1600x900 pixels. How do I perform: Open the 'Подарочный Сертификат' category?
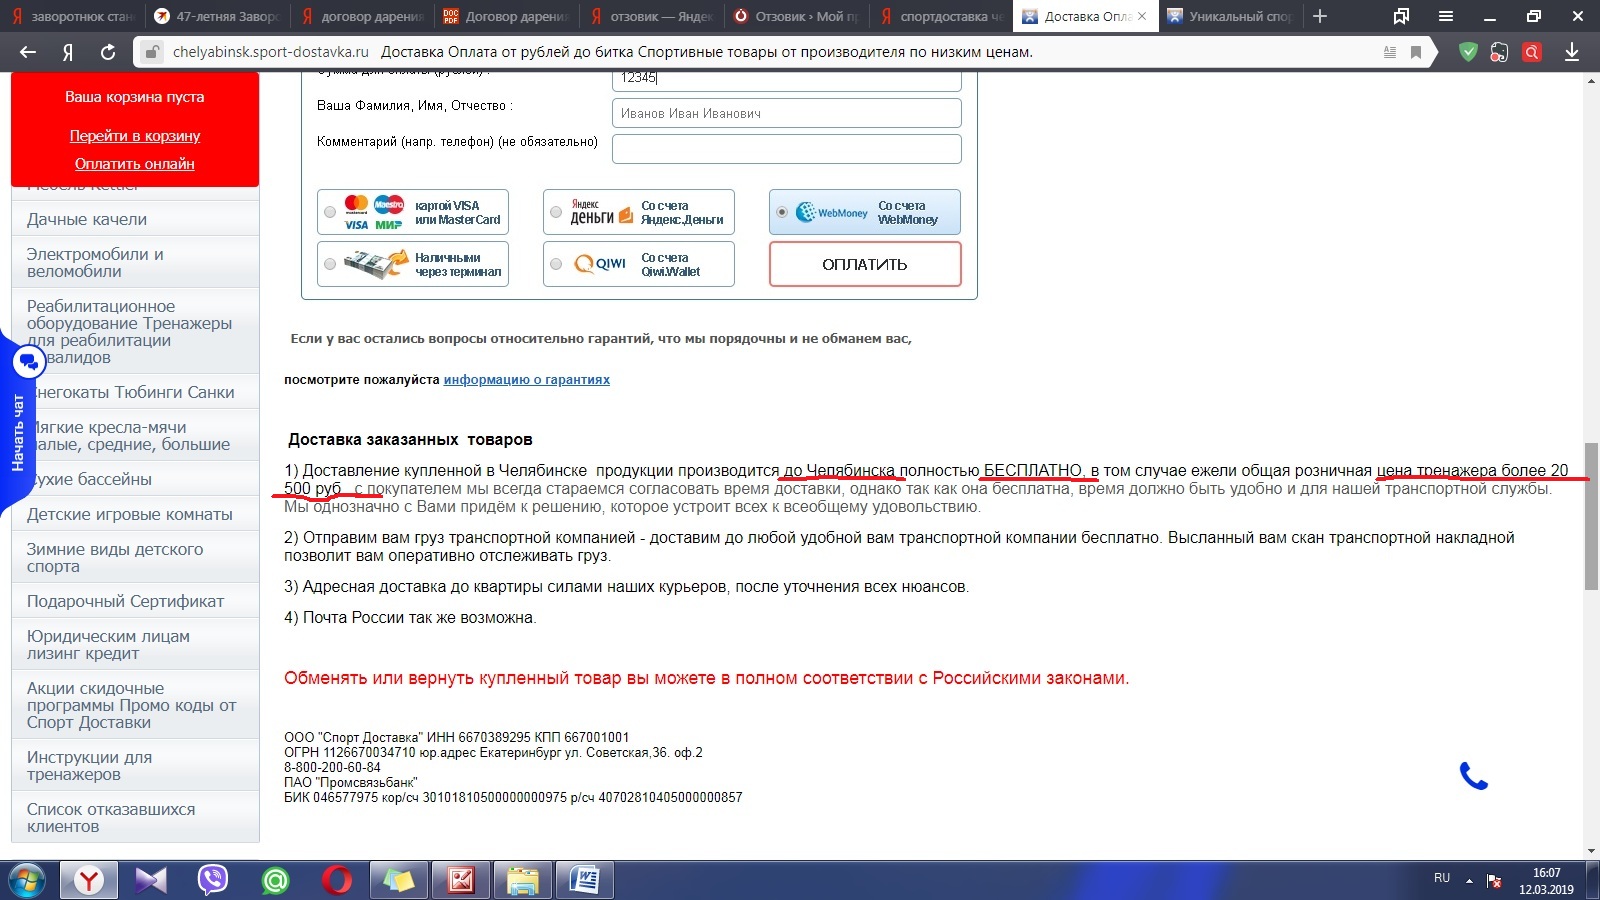coord(135,601)
